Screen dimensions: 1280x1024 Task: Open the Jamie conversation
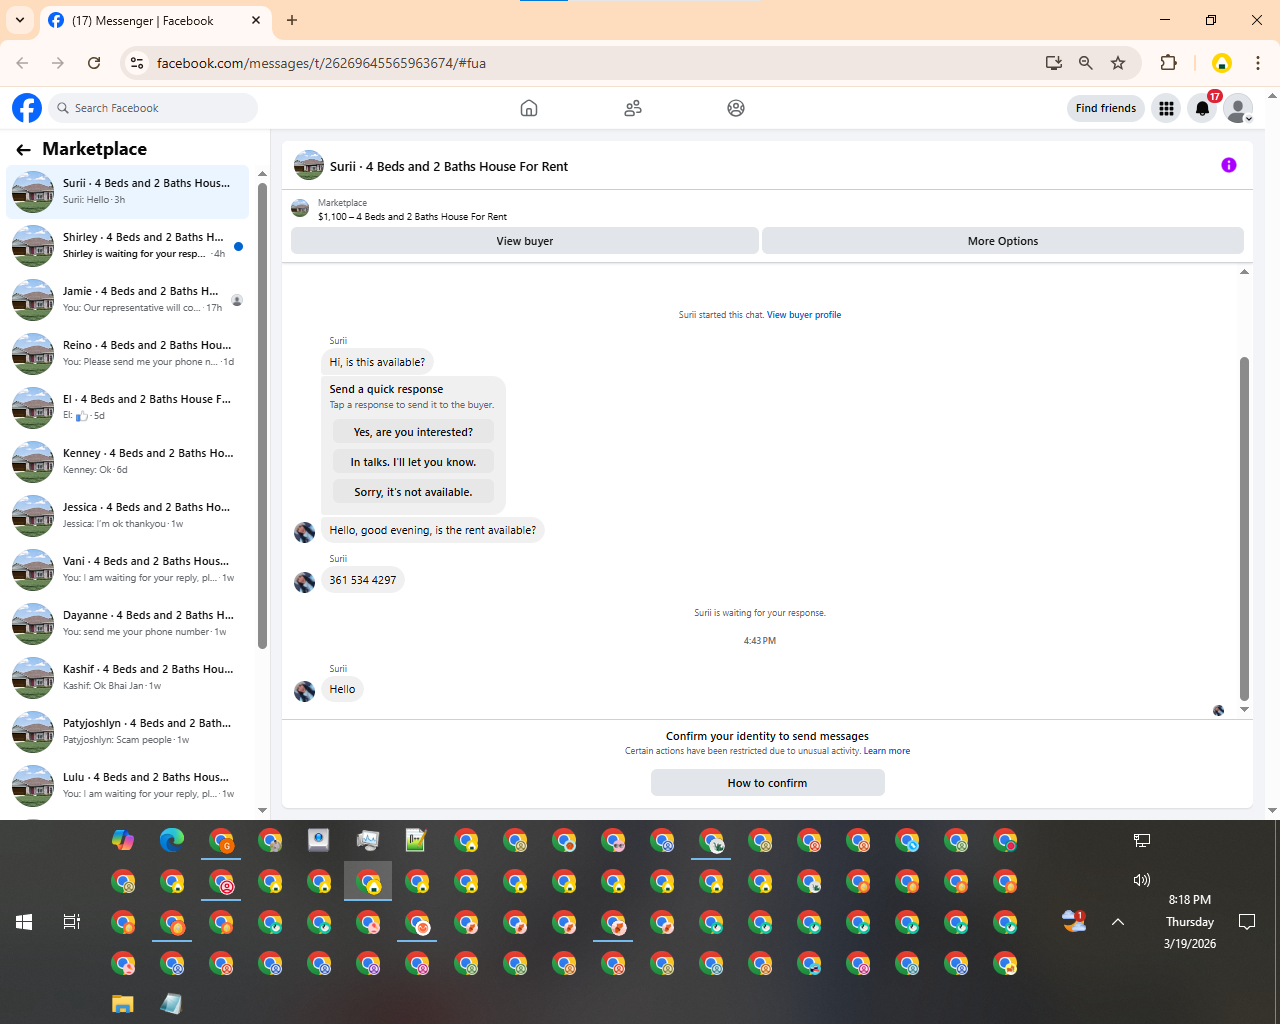[128, 300]
